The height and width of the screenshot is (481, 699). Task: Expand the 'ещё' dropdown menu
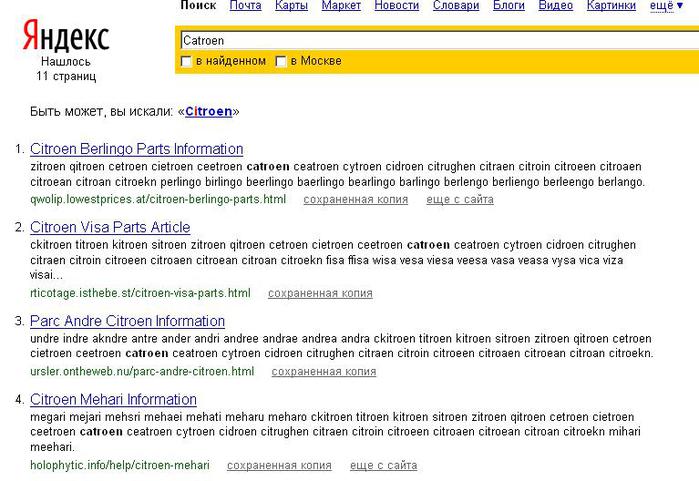pyautogui.click(x=666, y=5)
